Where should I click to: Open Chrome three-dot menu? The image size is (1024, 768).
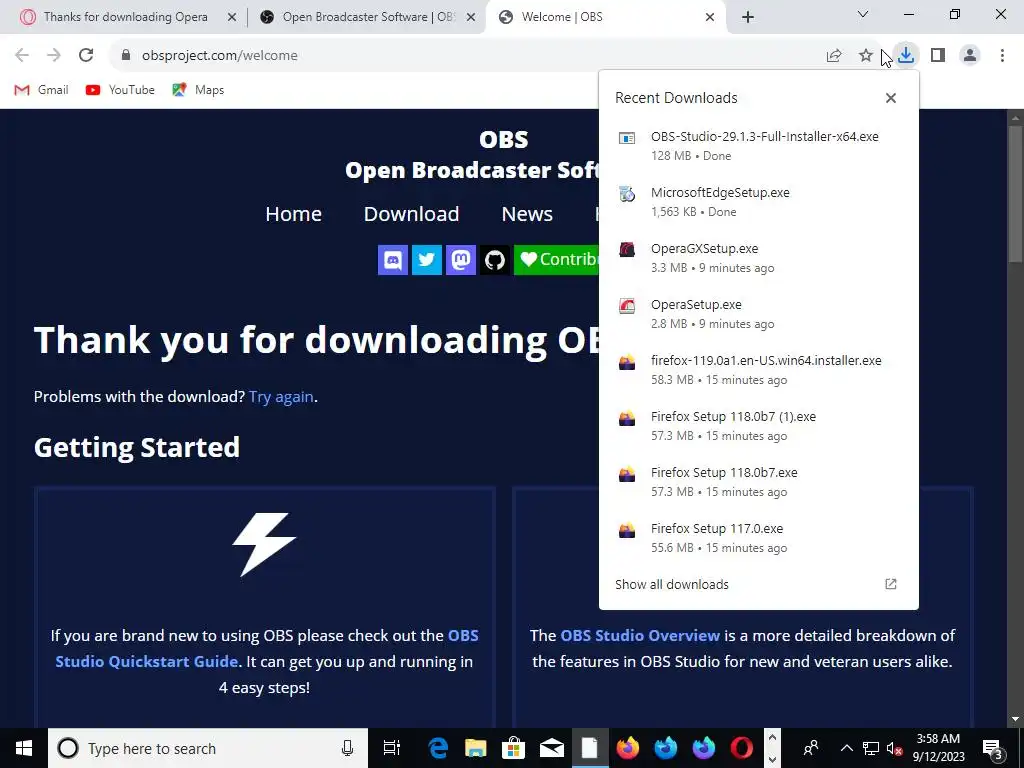point(1002,56)
